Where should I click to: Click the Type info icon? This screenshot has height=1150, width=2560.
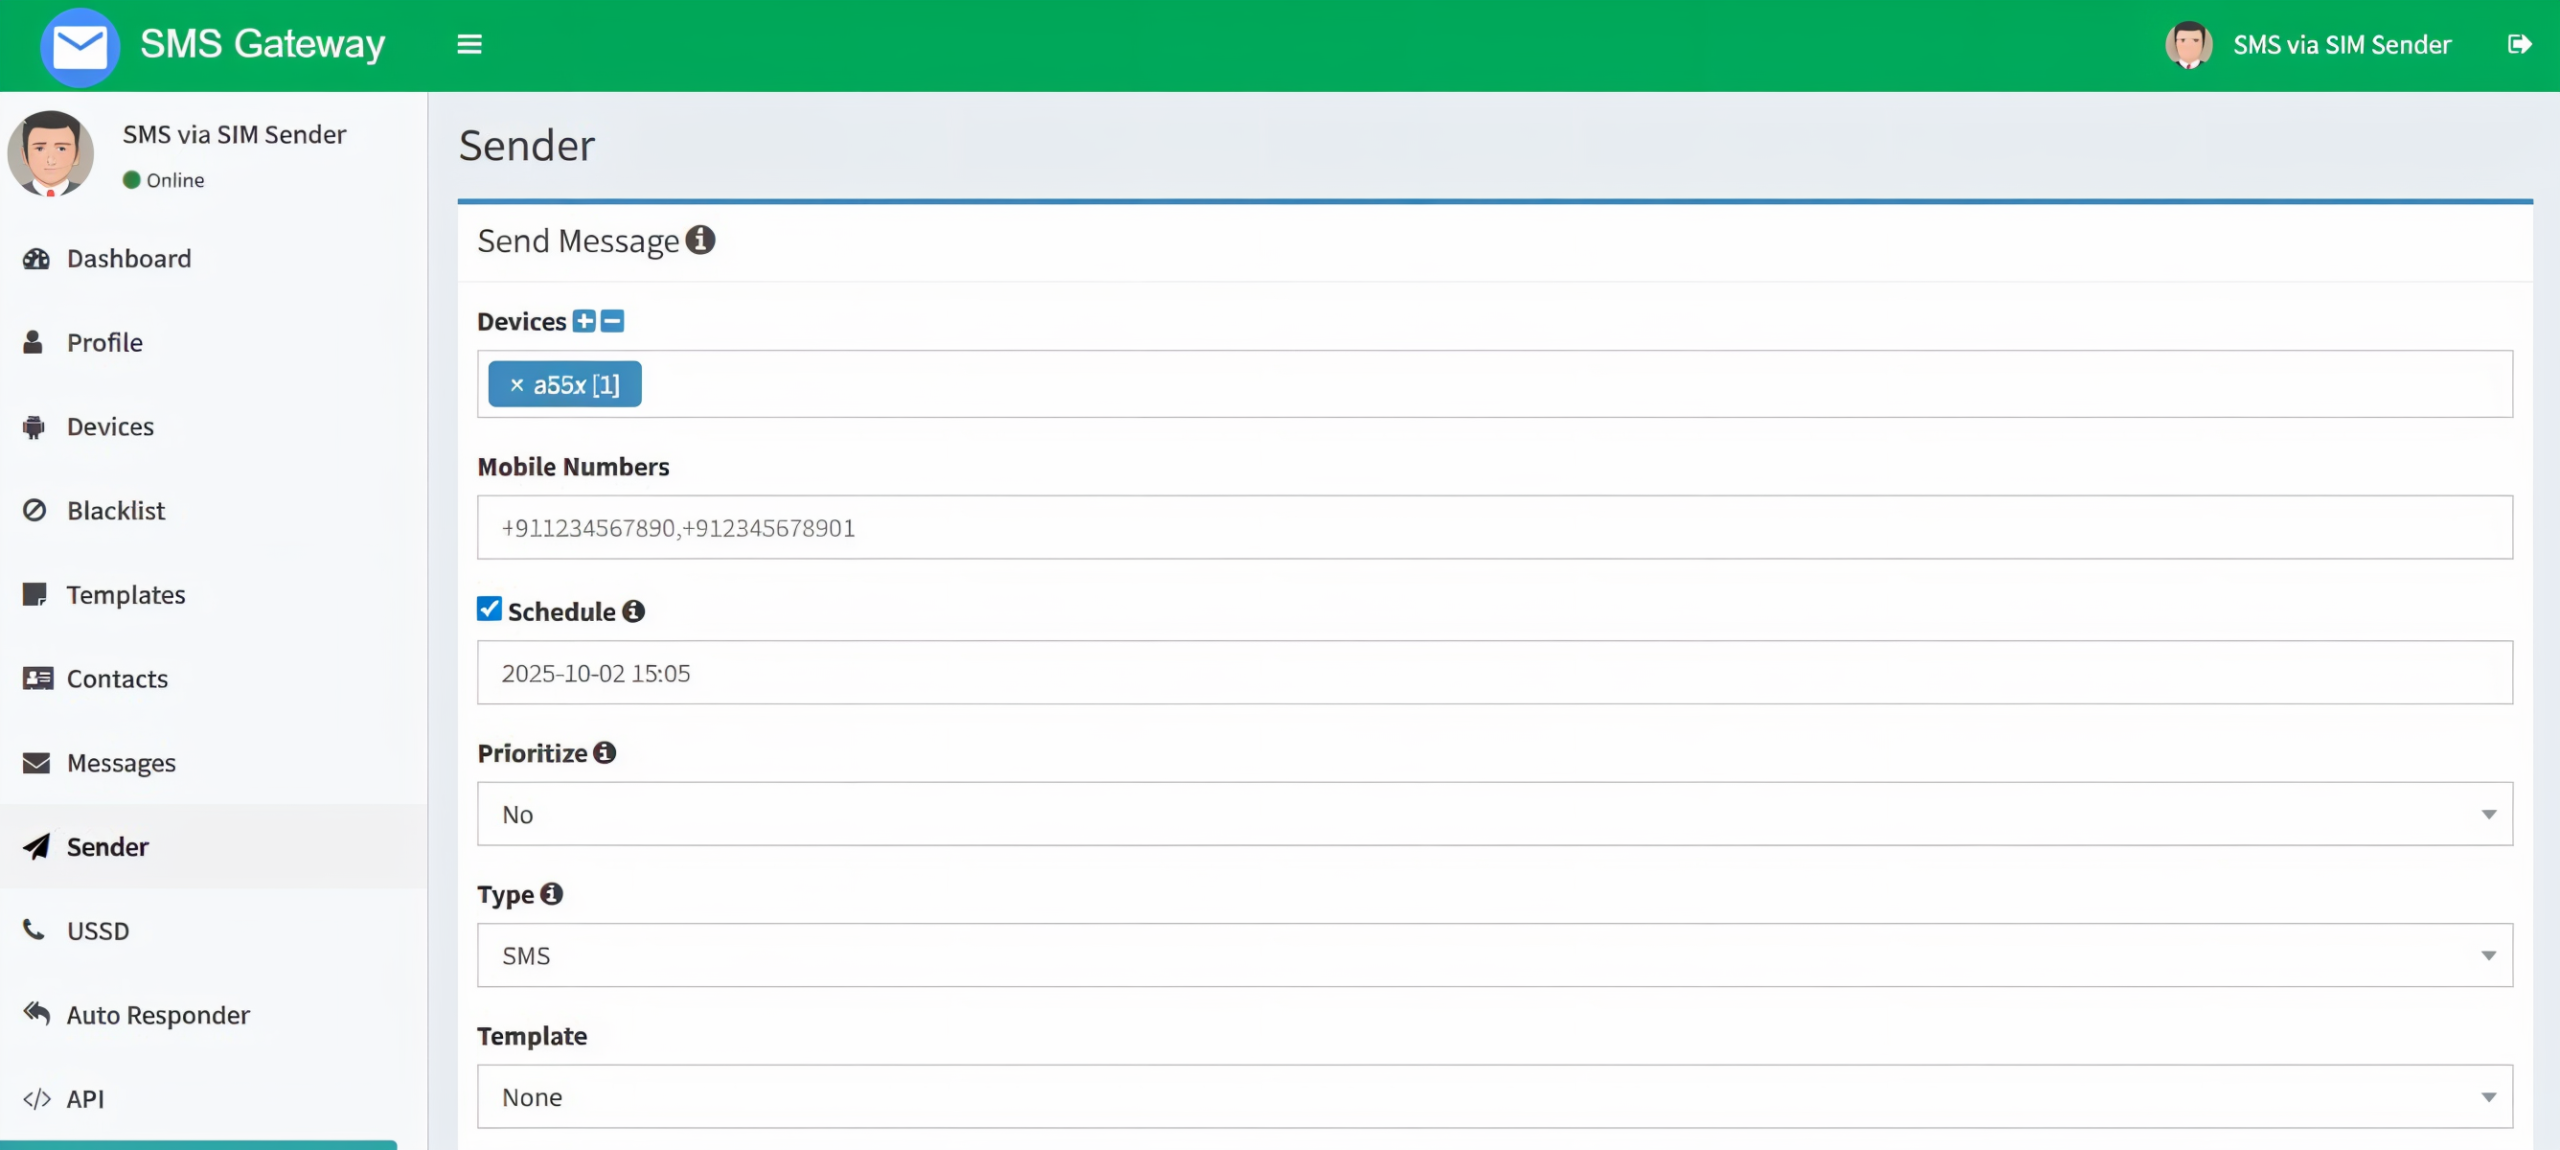[x=552, y=894]
